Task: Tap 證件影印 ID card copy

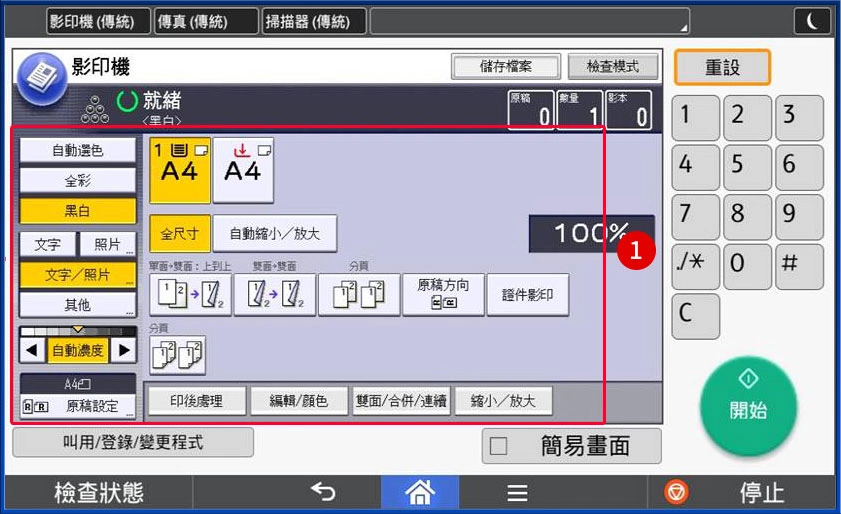Action: pyautogui.click(x=528, y=295)
